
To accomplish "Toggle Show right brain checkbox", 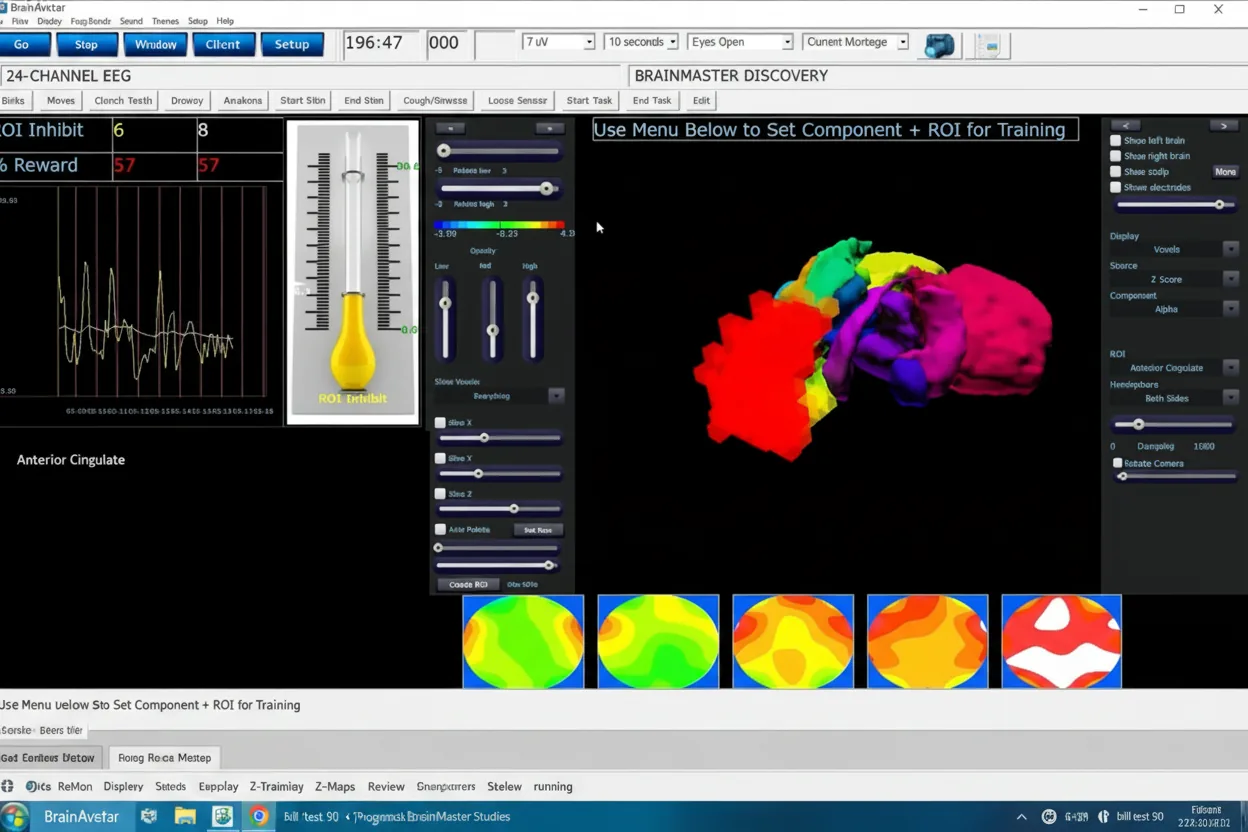I will (x=1116, y=156).
